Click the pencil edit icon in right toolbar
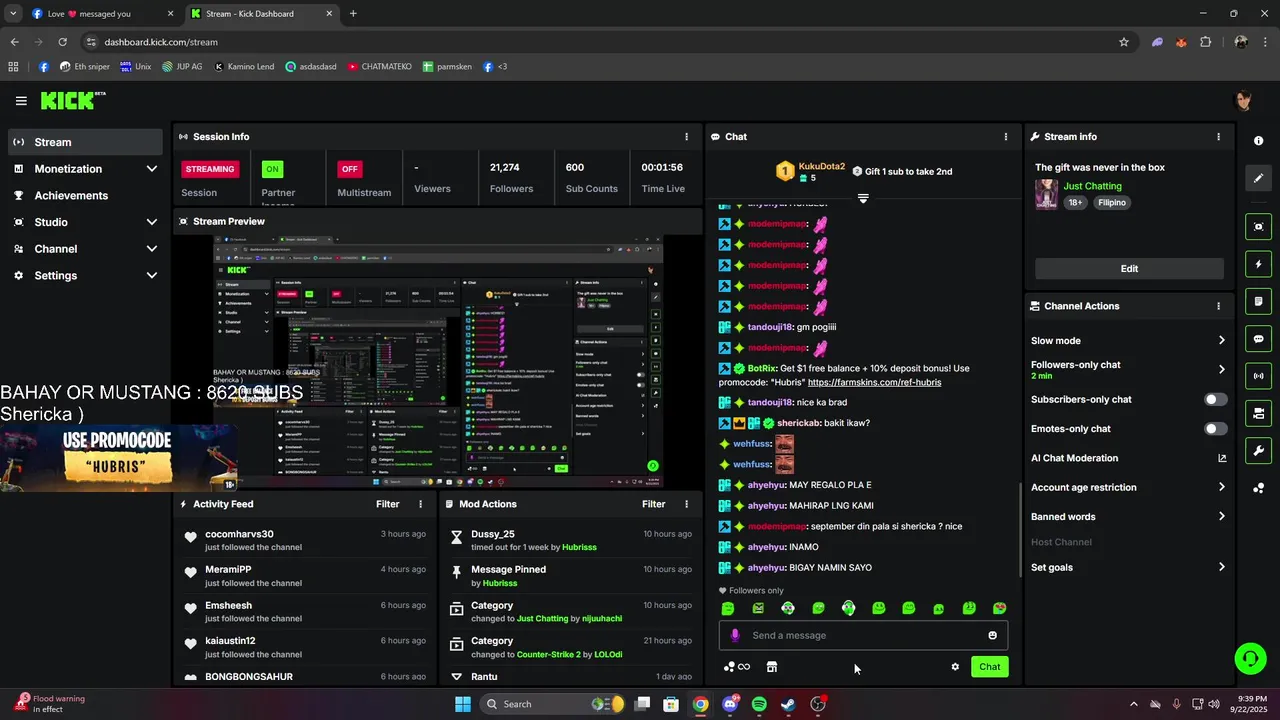This screenshot has height=720, width=1280. [1258, 178]
